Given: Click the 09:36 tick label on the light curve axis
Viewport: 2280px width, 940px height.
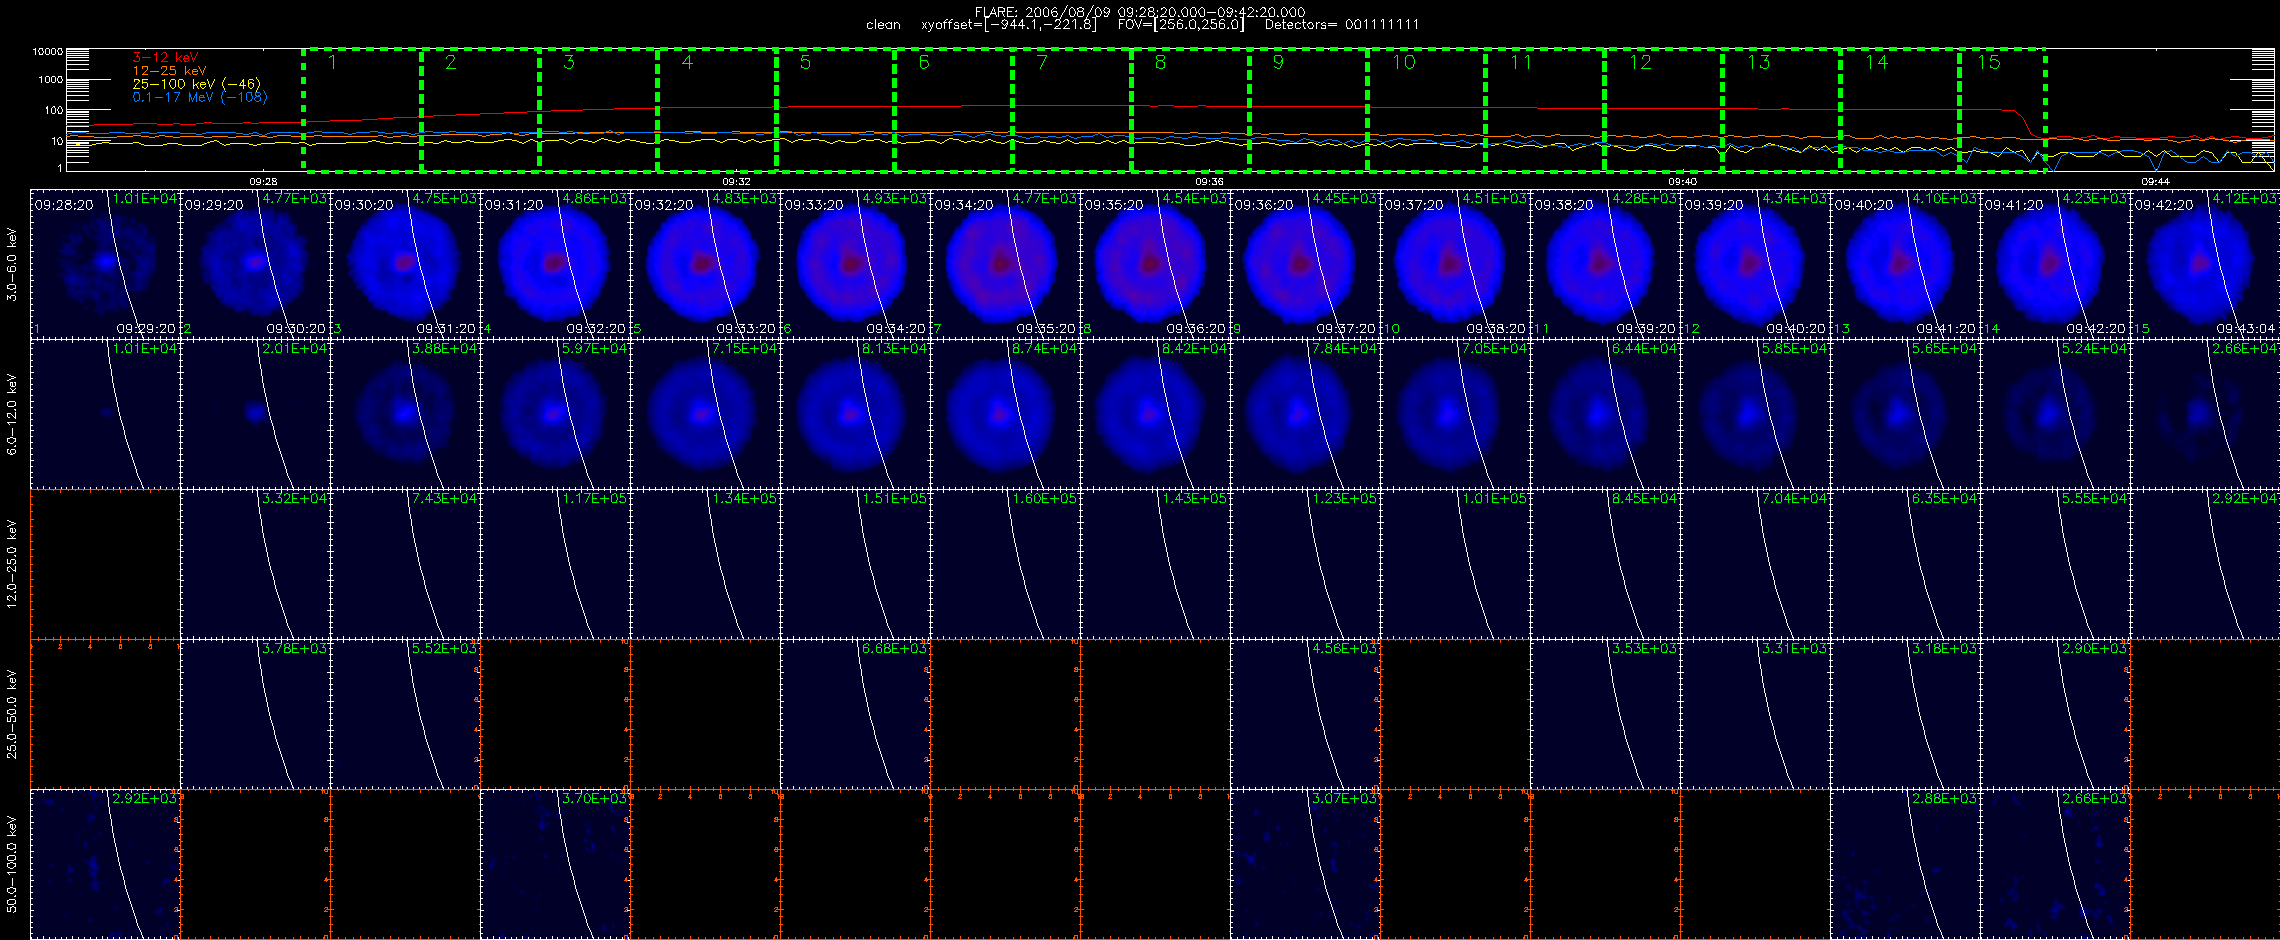Looking at the screenshot, I should click(1209, 181).
